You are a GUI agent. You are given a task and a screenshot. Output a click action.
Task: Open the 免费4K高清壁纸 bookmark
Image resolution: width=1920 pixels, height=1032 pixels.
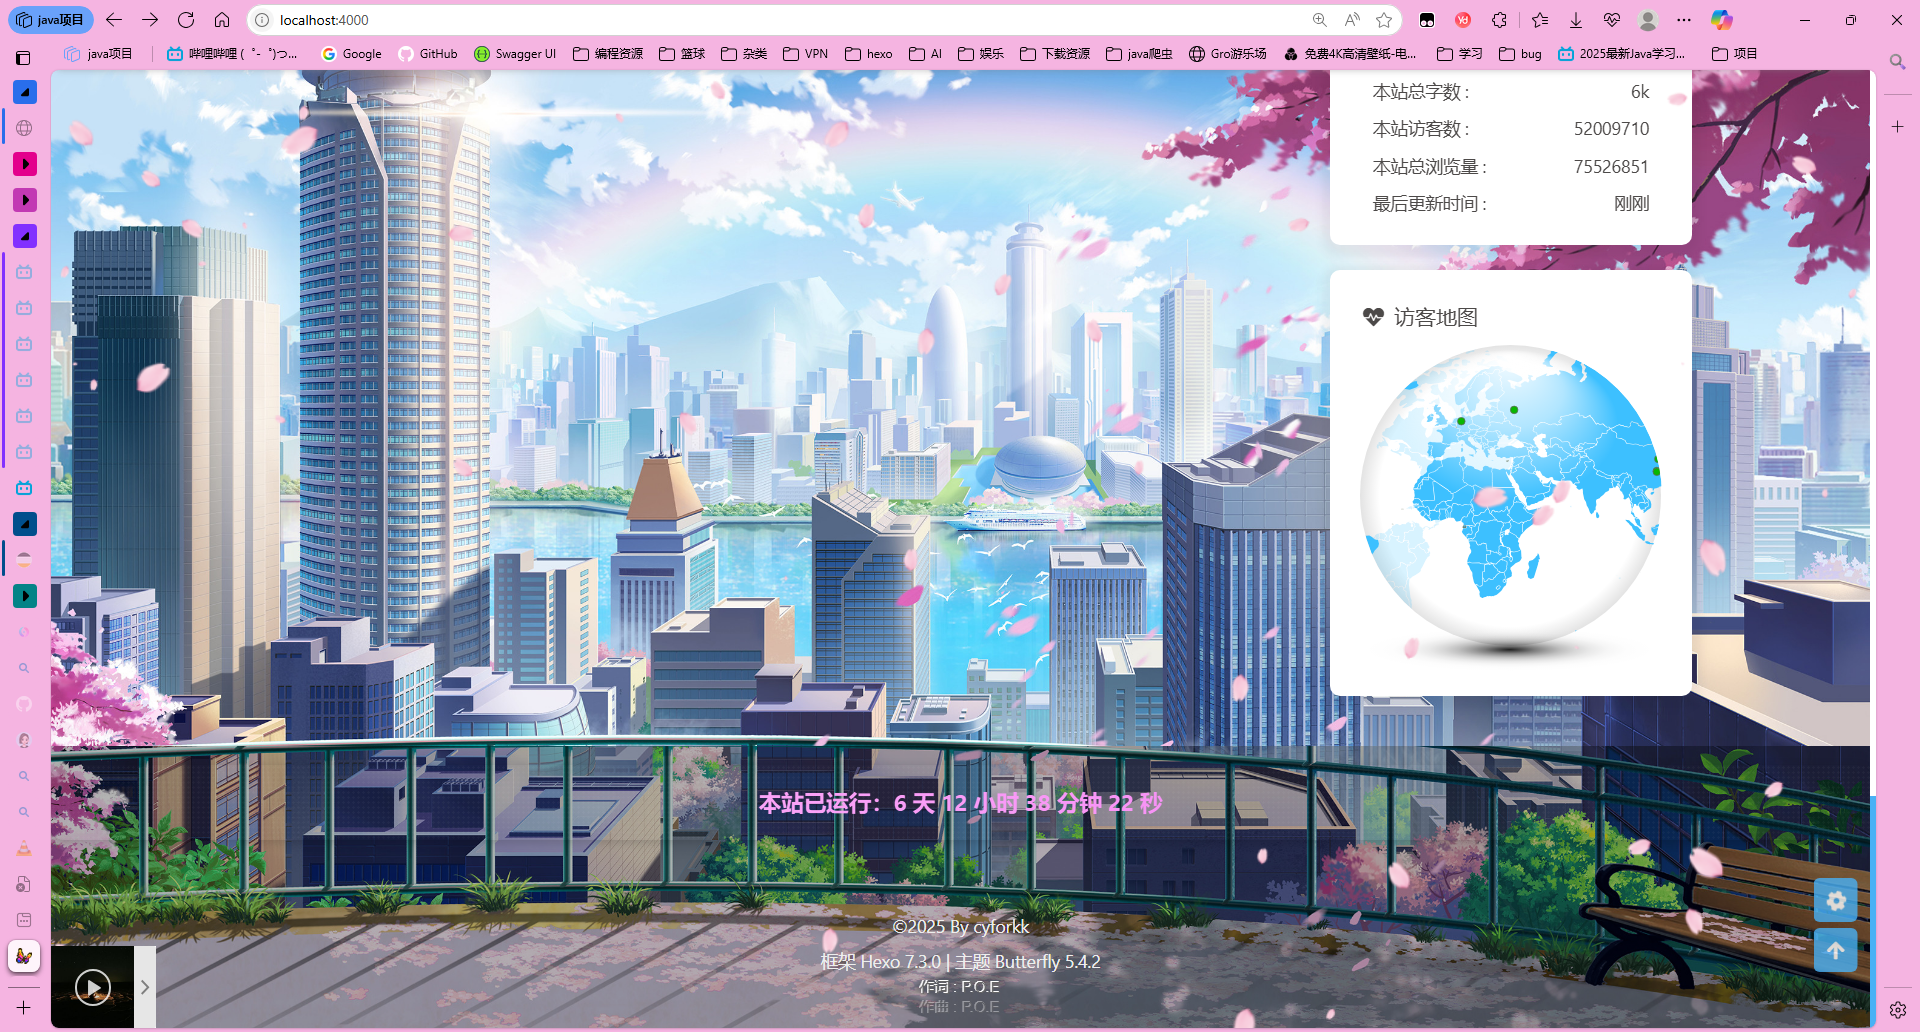tap(1350, 54)
